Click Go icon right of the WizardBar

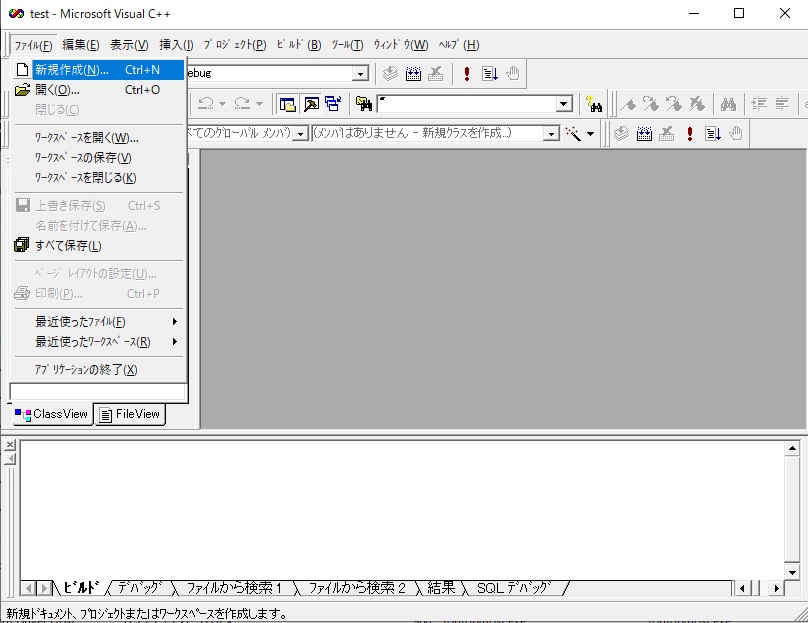(x=713, y=134)
